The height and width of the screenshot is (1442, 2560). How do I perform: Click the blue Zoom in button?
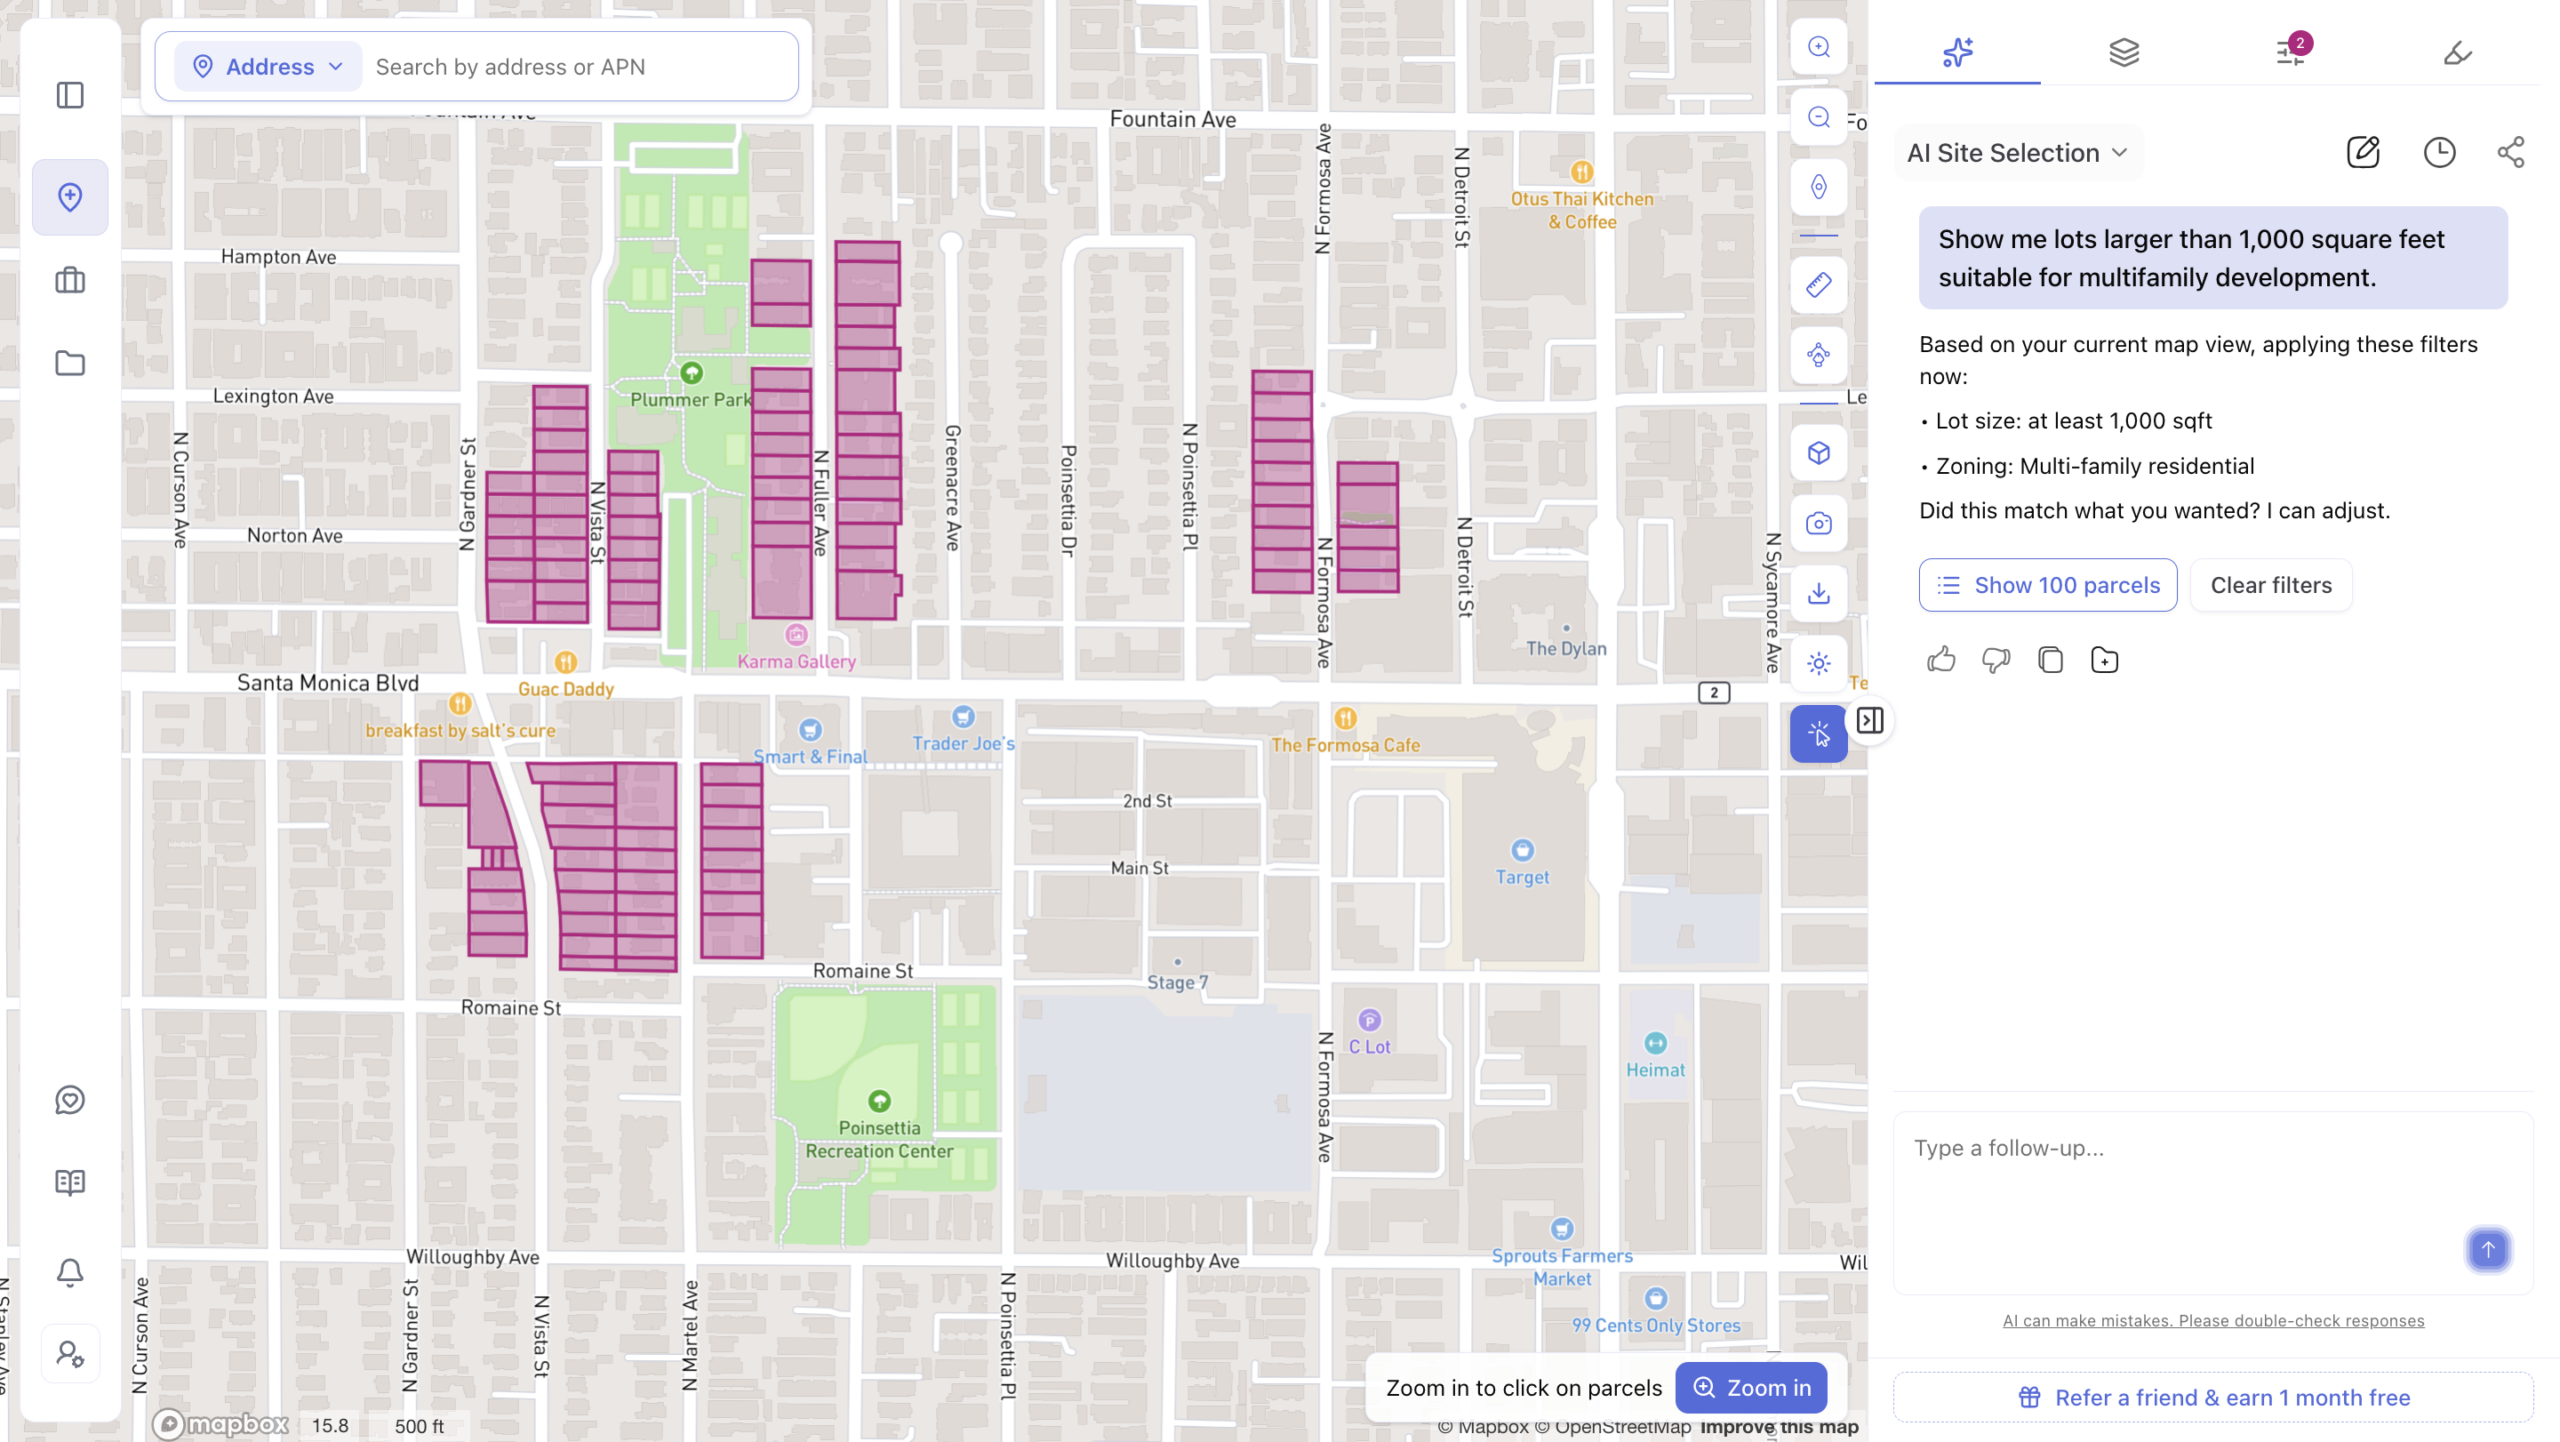pyautogui.click(x=1750, y=1388)
